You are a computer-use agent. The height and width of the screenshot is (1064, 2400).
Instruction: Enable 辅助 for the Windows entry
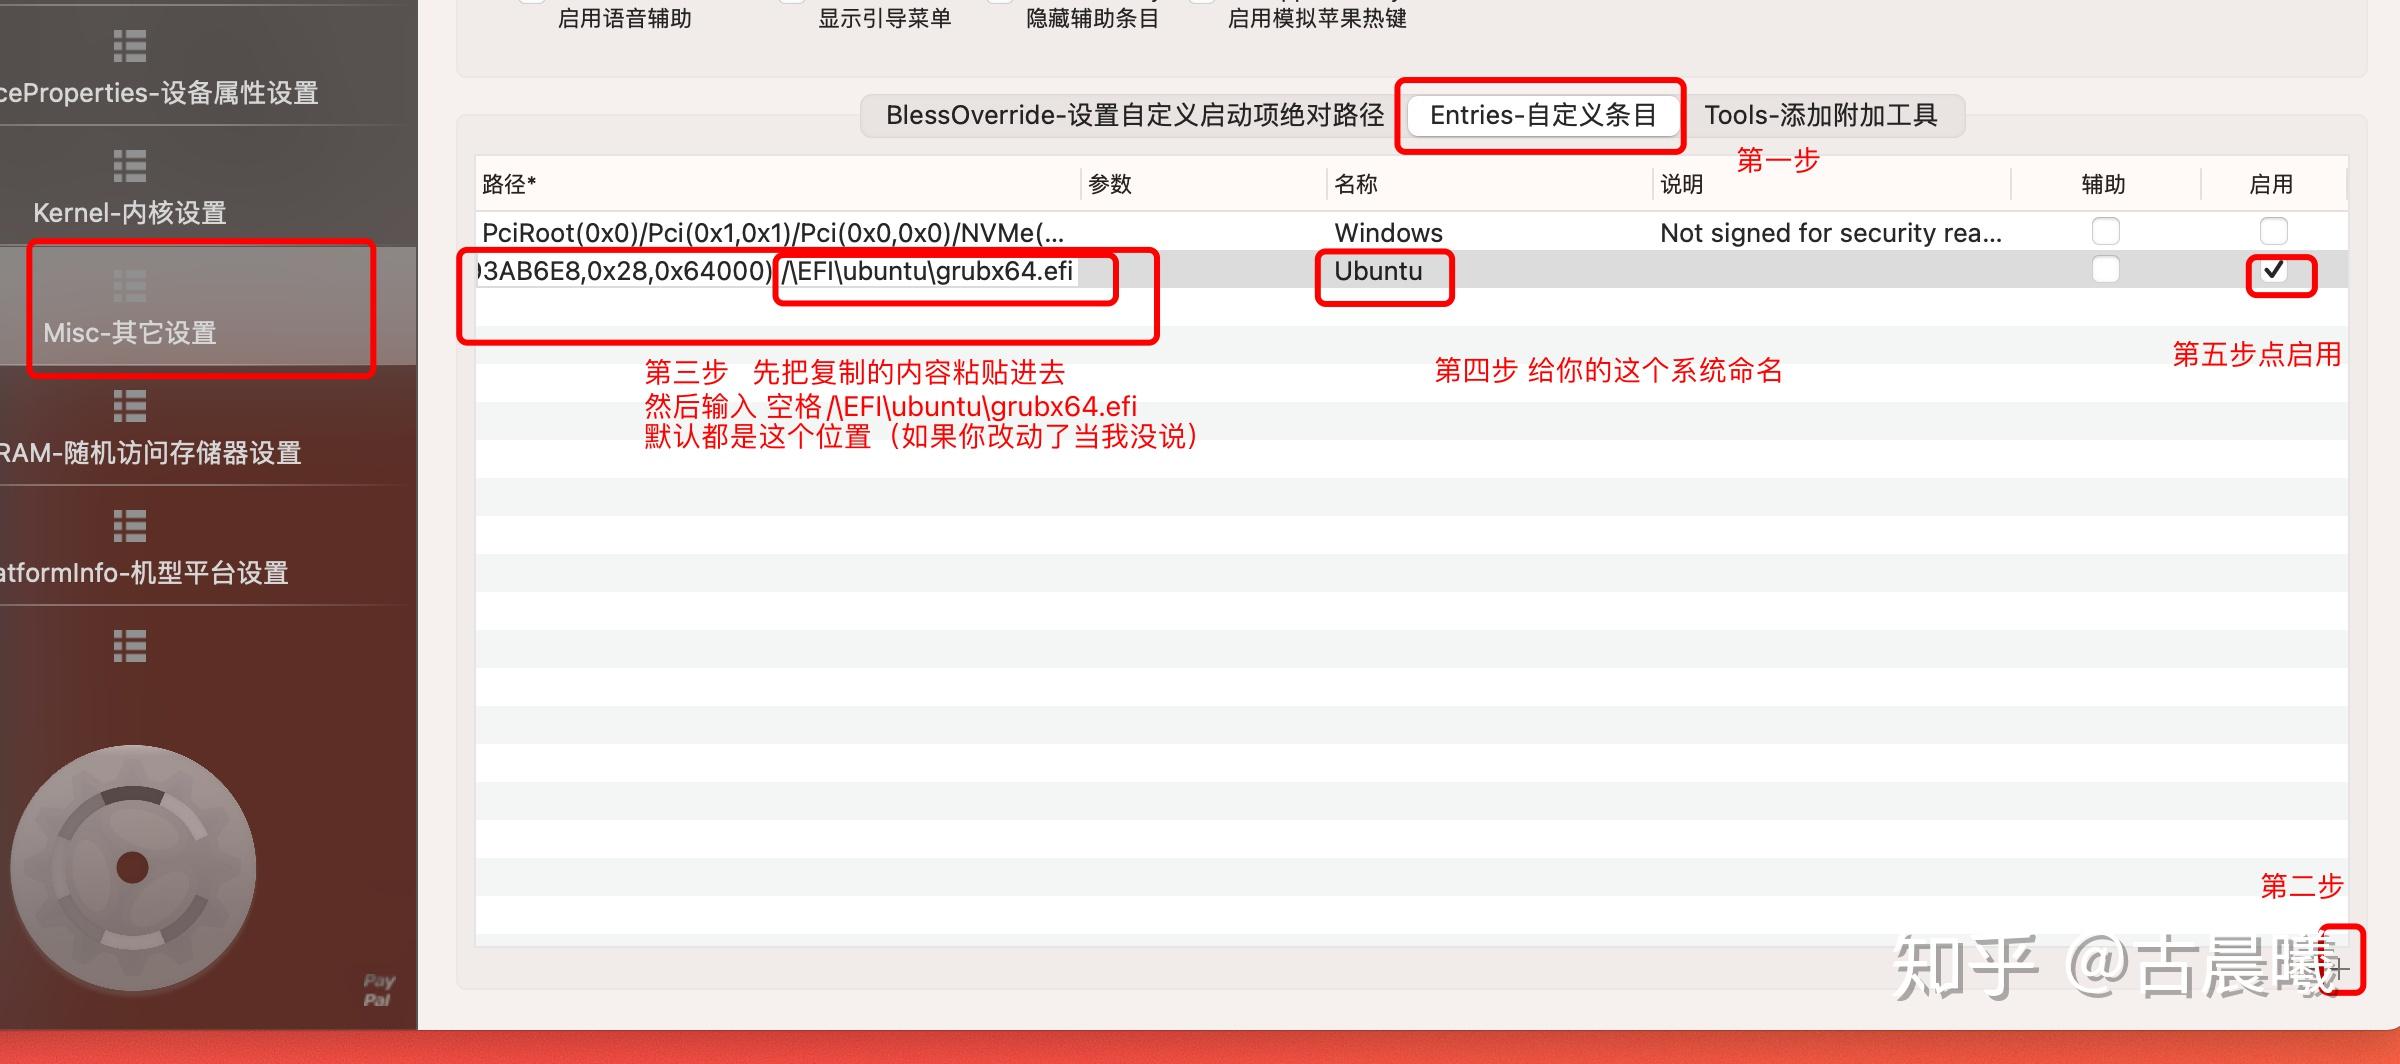click(x=2106, y=232)
